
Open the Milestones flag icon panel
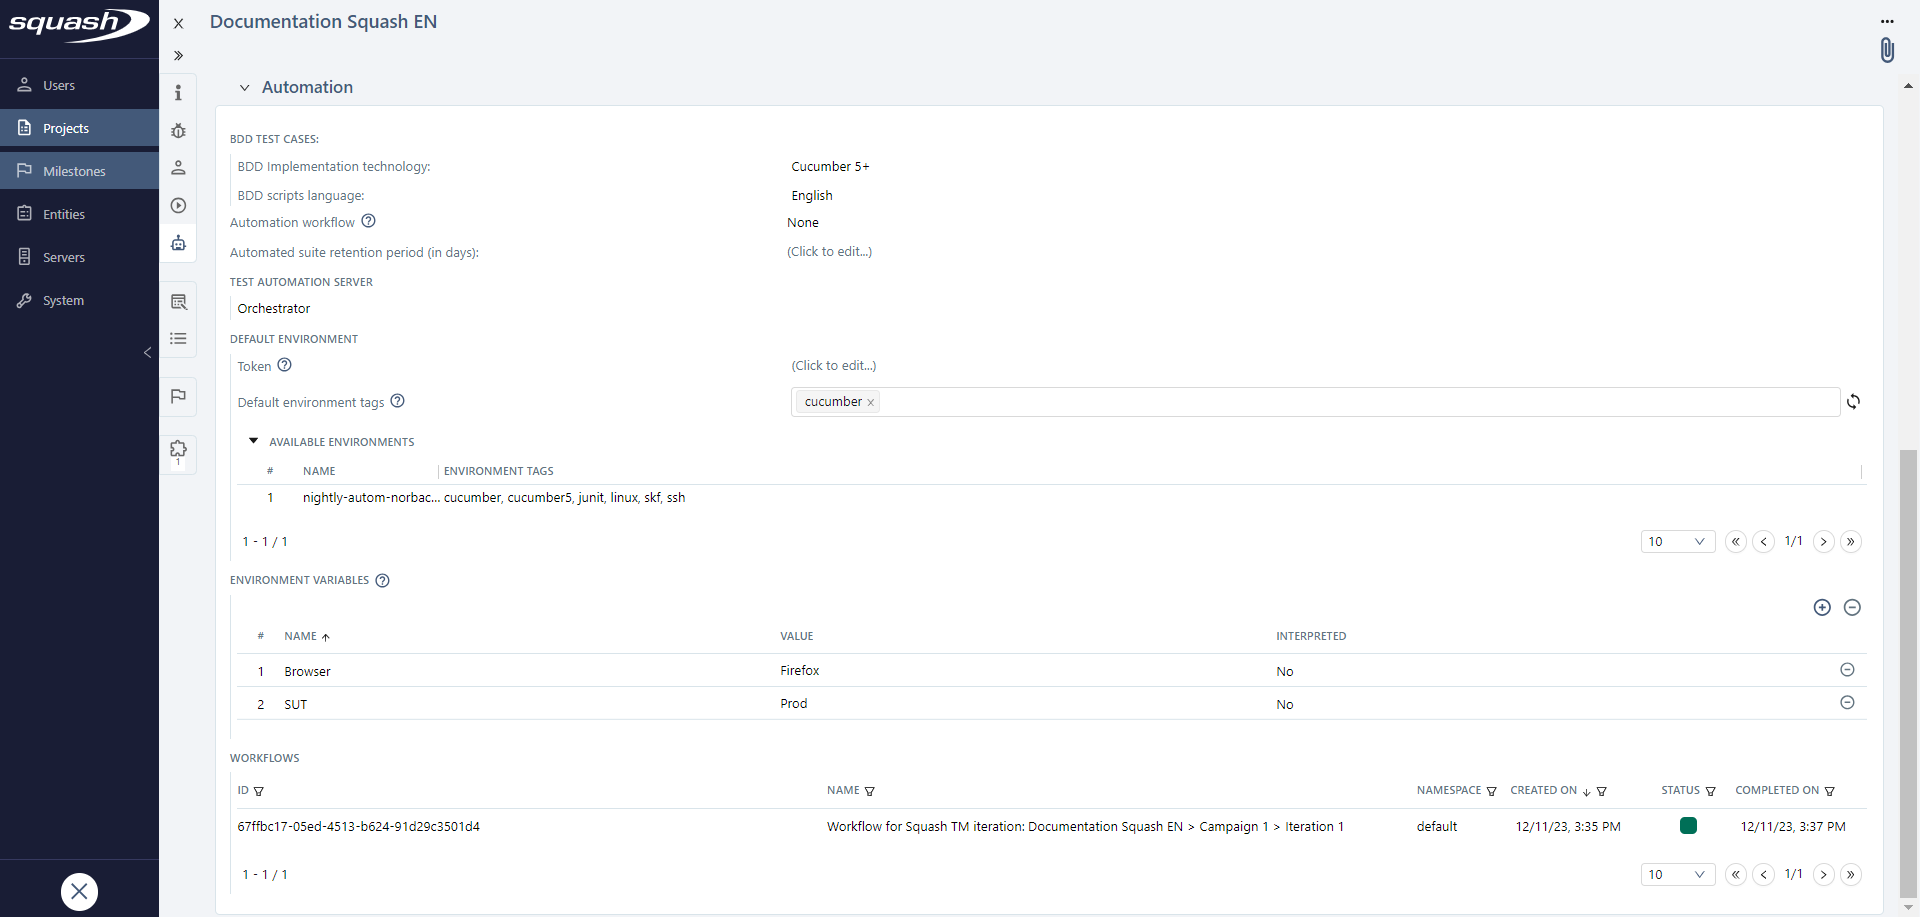(178, 397)
